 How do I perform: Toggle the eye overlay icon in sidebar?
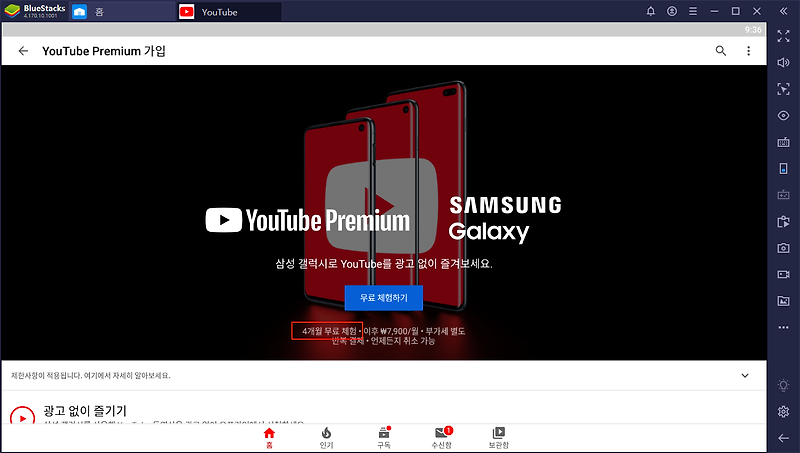coord(783,116)
